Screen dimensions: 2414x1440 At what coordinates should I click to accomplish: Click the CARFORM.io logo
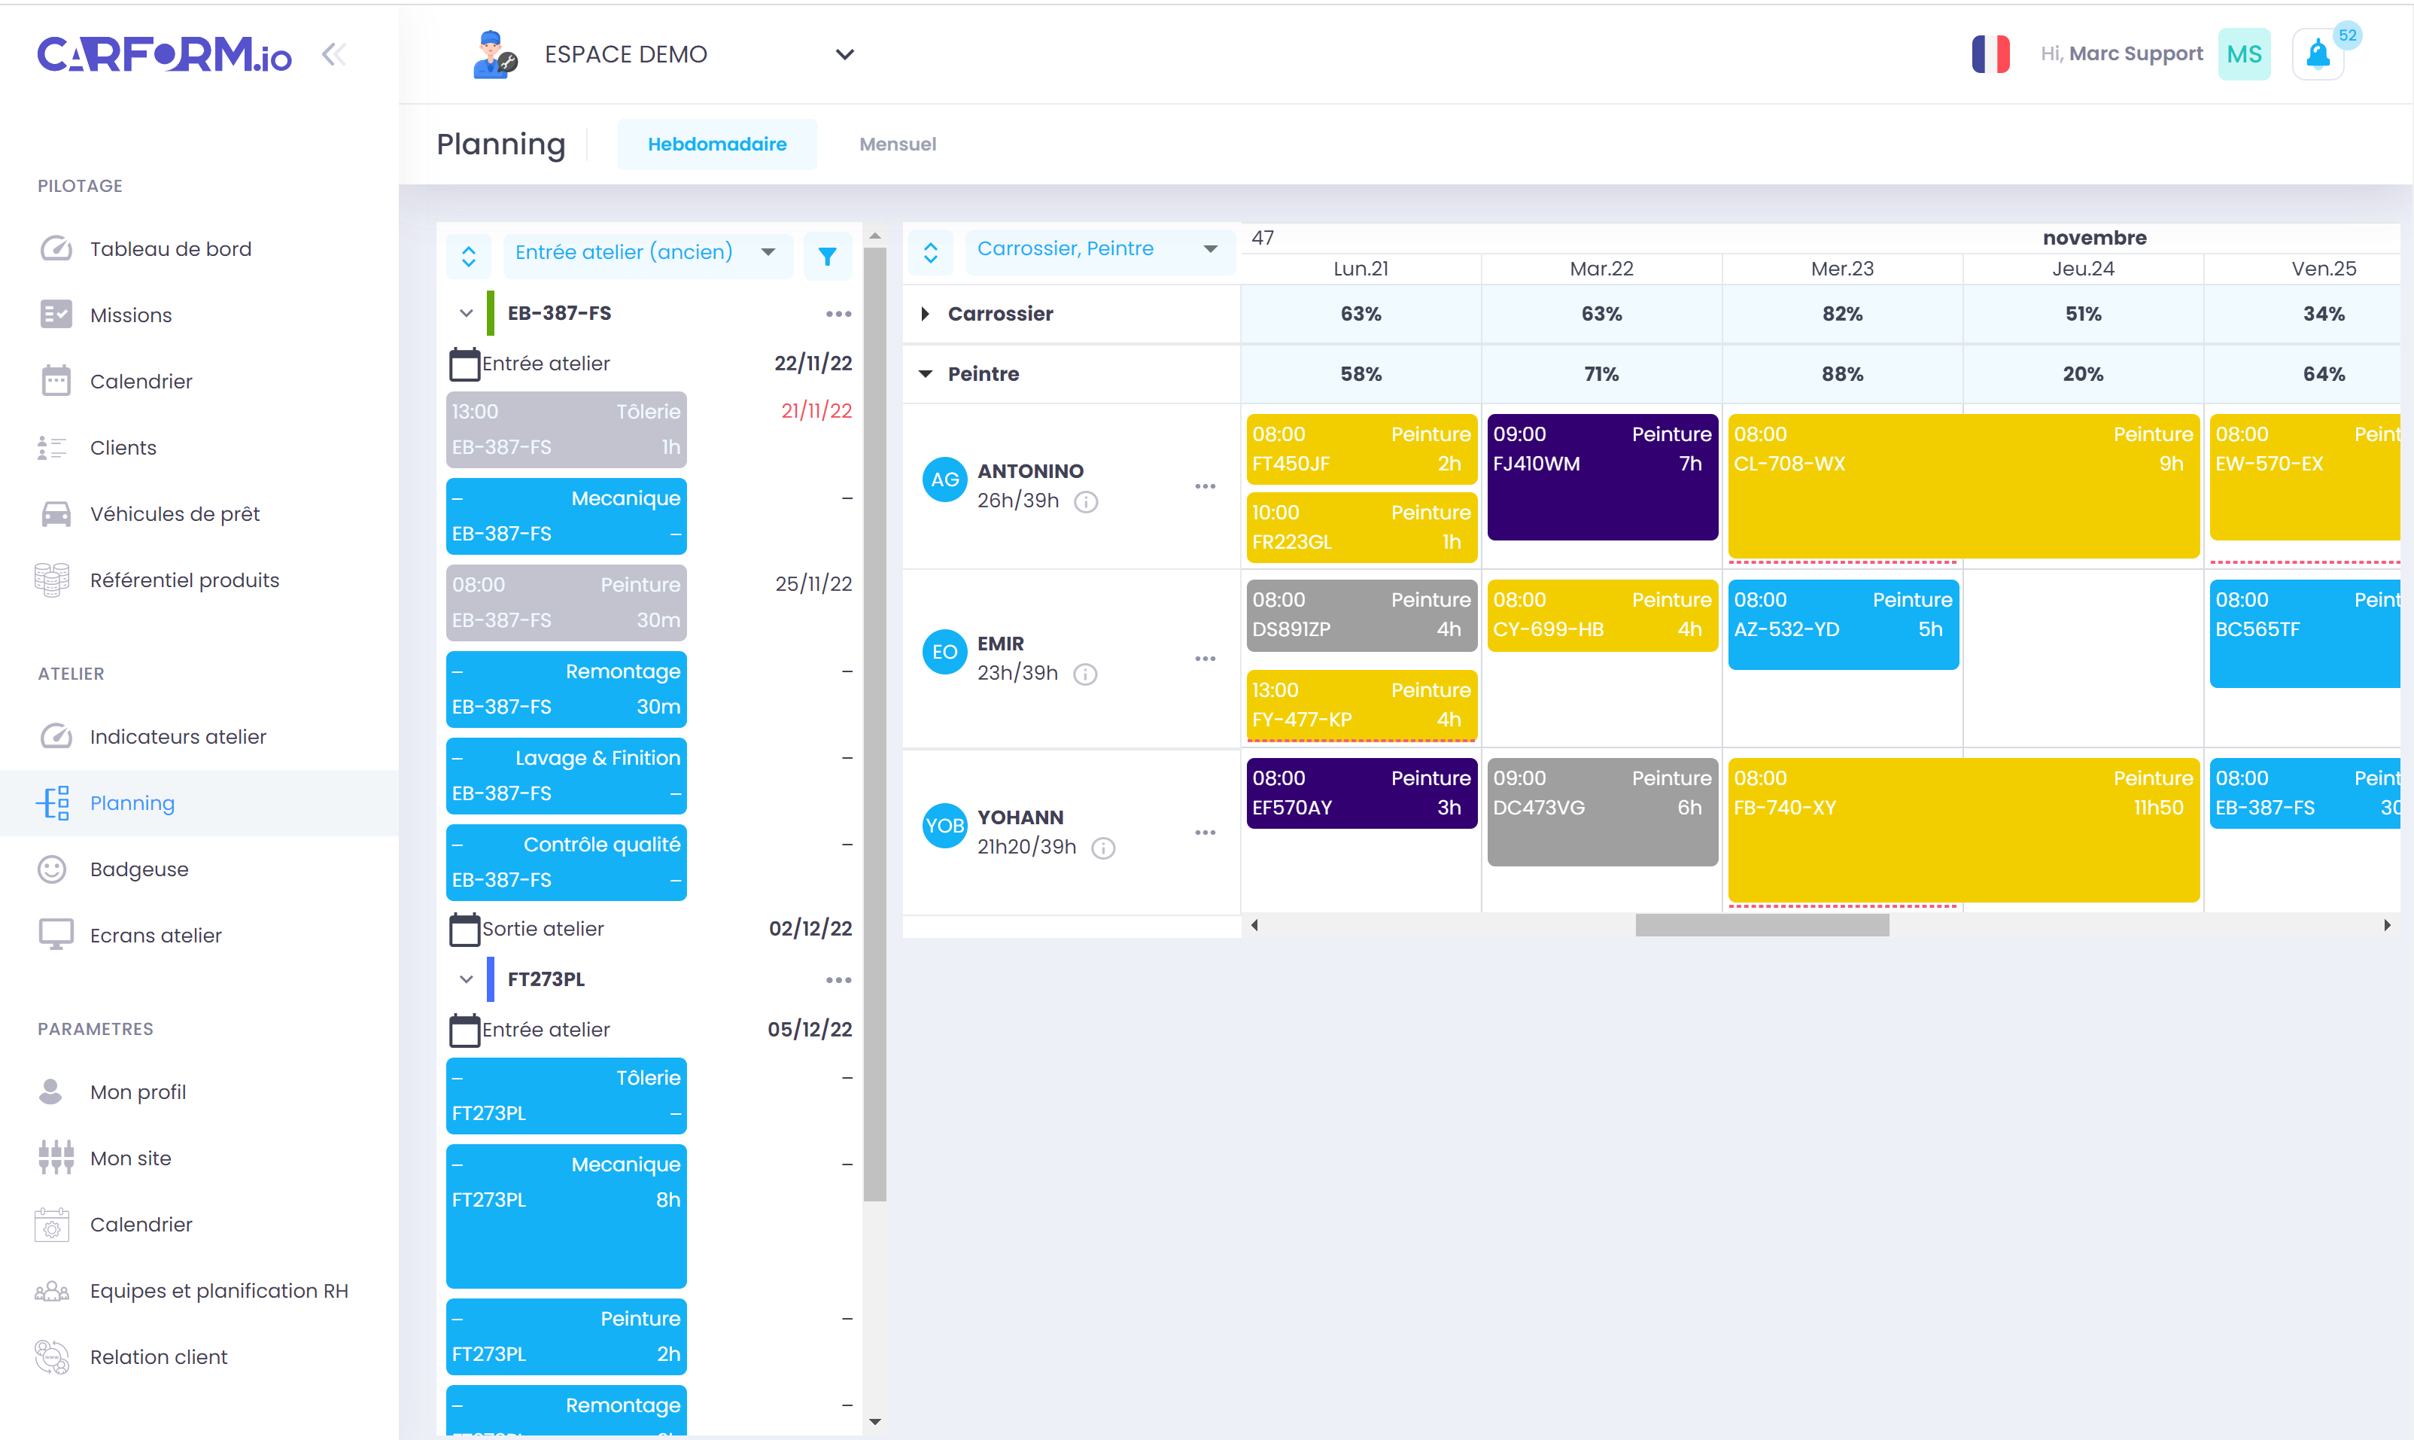(x=165, y=54)
